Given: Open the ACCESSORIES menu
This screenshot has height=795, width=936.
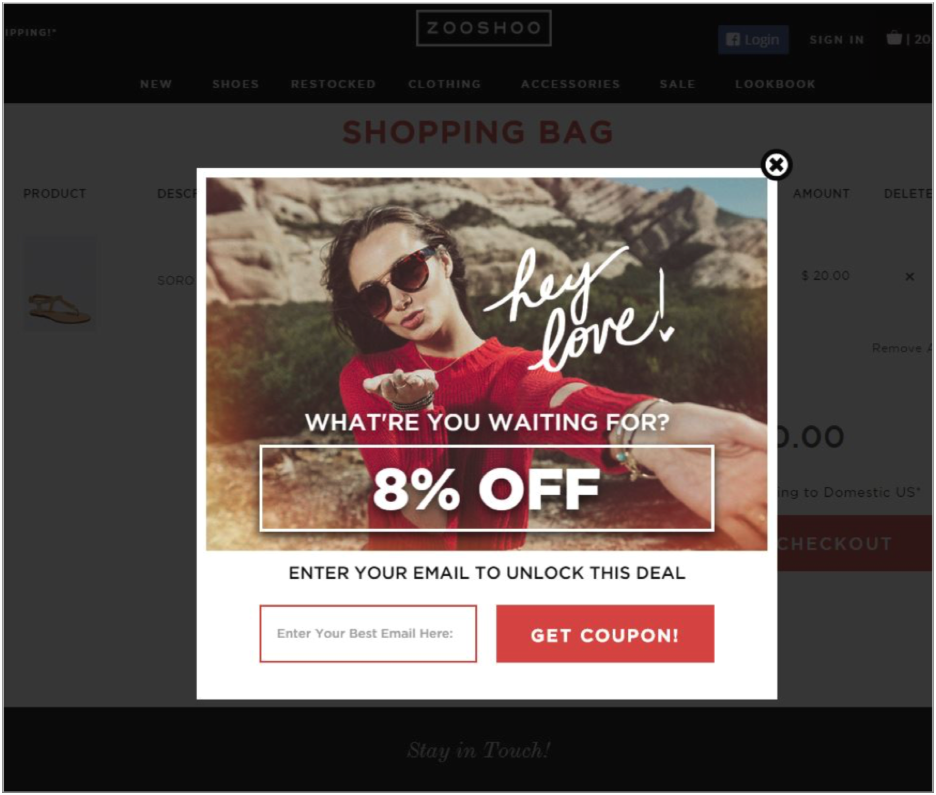Looking at the screenshot, I should (x=570, y=84).
